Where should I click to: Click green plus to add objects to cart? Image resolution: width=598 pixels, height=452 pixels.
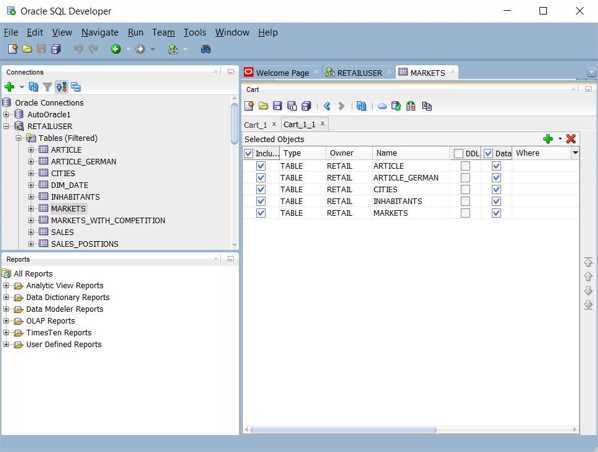click(x=548, y=139)
